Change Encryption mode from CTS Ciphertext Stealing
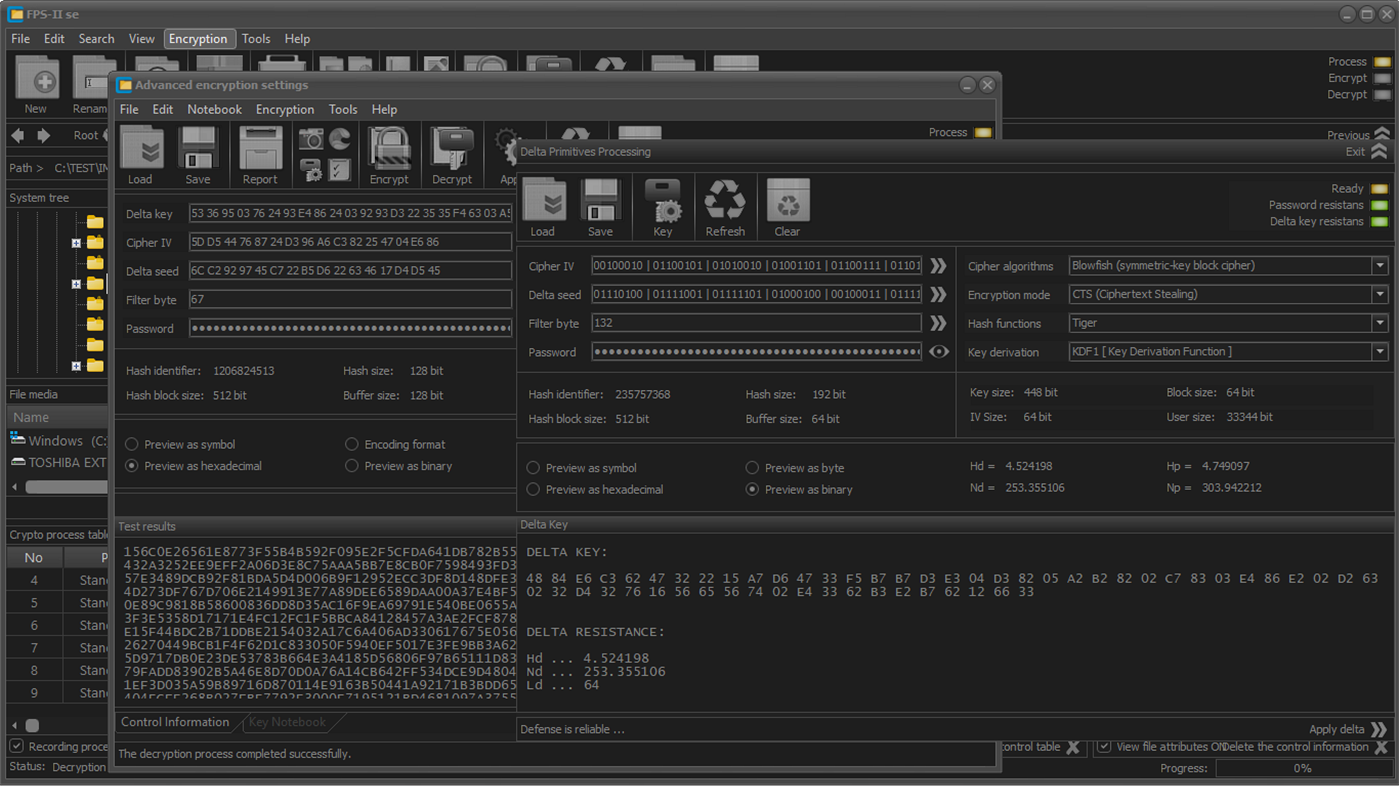The width and height of the screenshot is (1399, 787). (1379, 294)
